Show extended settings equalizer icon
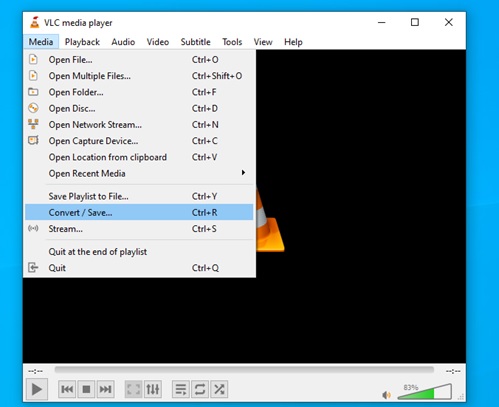Image resolution: width=499 pixels, height=407 pixels. click(x=153, y=389)
